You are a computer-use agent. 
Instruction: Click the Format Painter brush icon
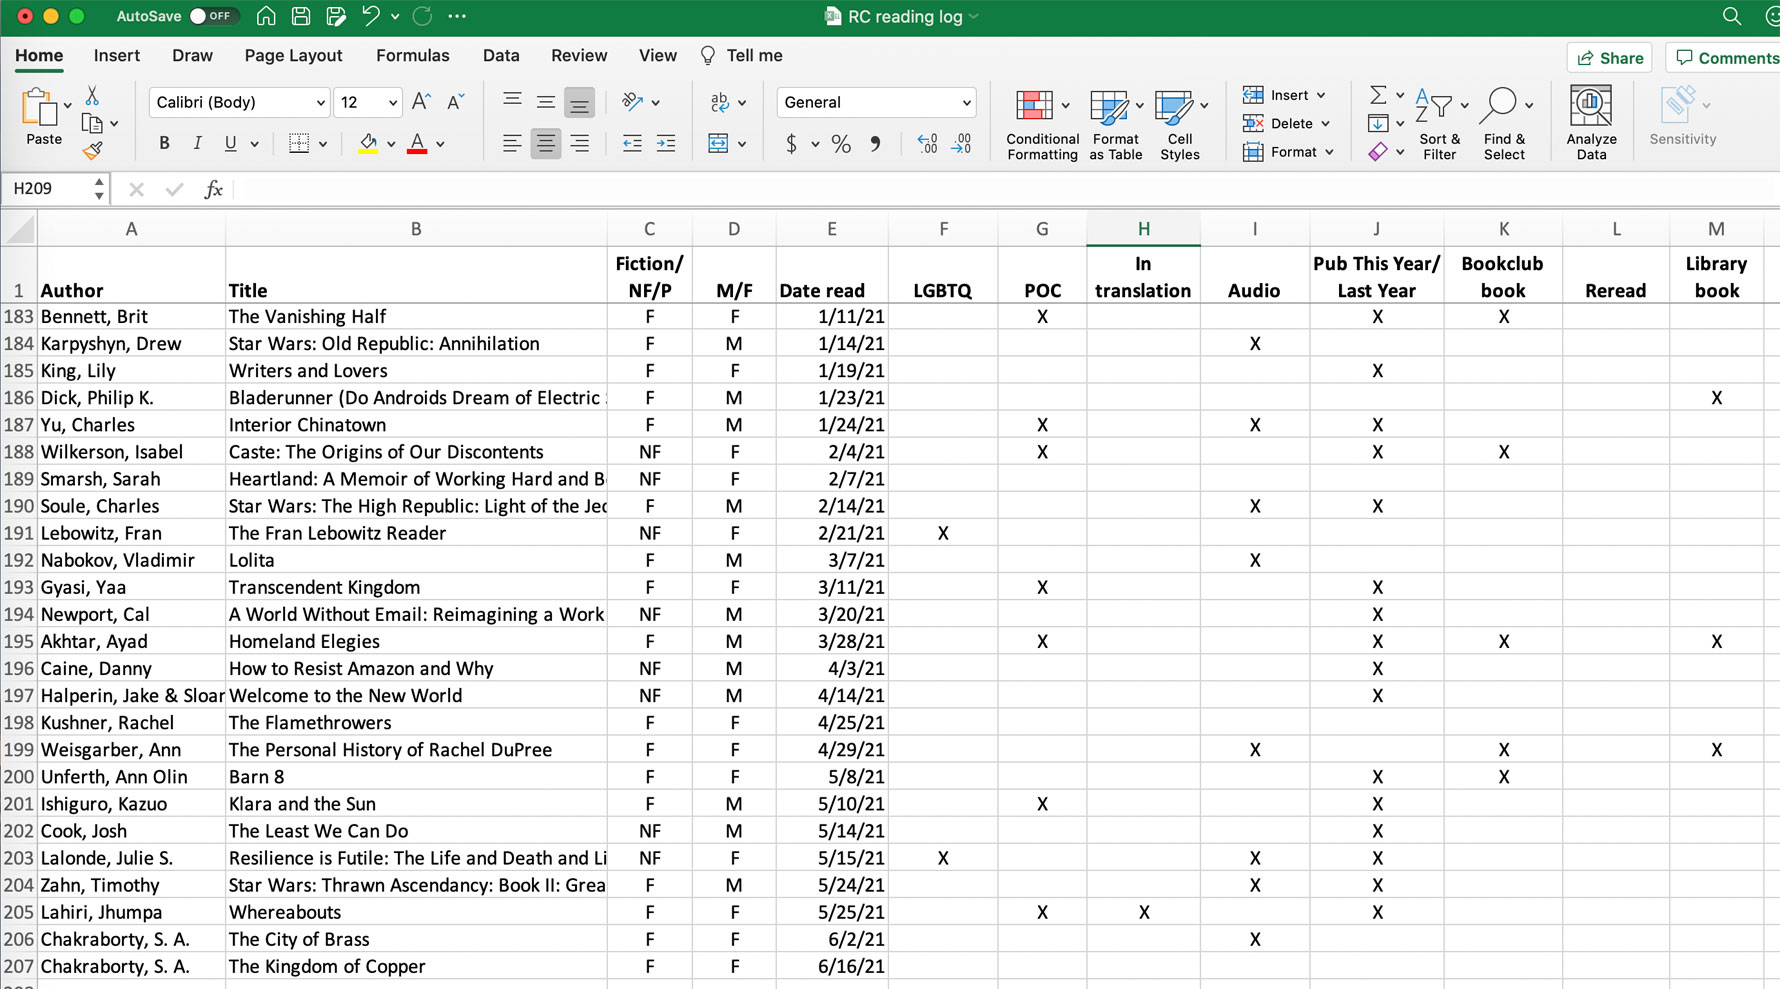[92, 151]
